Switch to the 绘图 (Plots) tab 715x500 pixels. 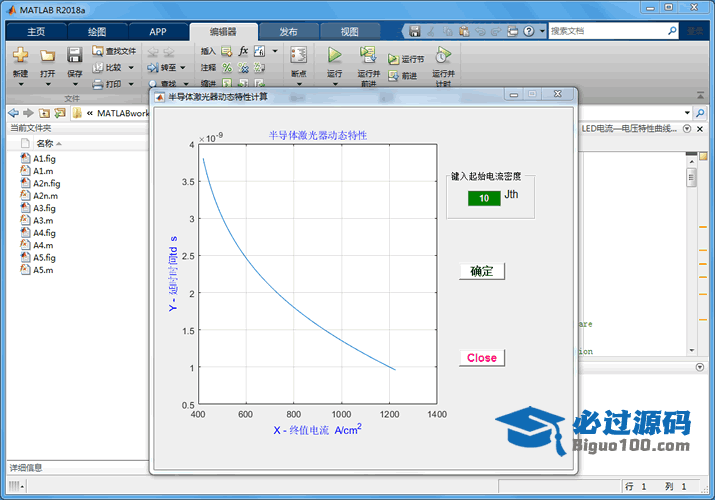point(97,31)
